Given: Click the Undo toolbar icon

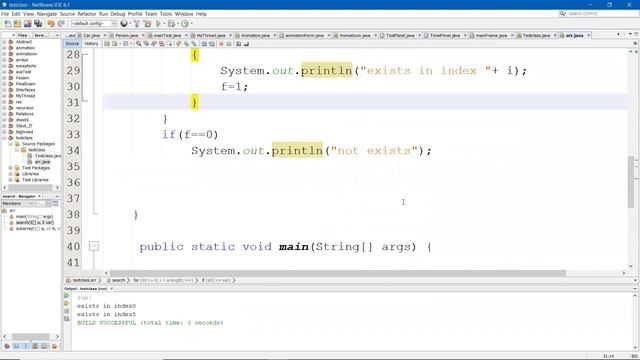Looking at the screenshot, I should (51, 24).
